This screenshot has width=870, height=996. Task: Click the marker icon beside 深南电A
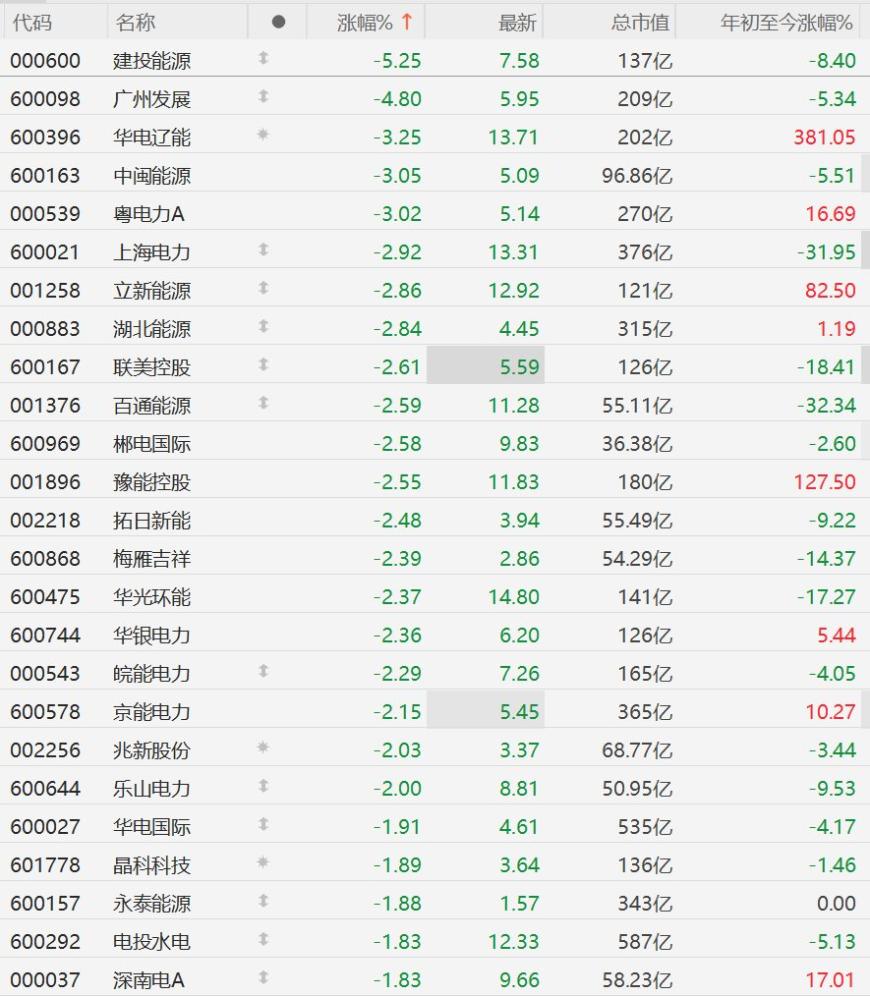(x=264, y=978)
